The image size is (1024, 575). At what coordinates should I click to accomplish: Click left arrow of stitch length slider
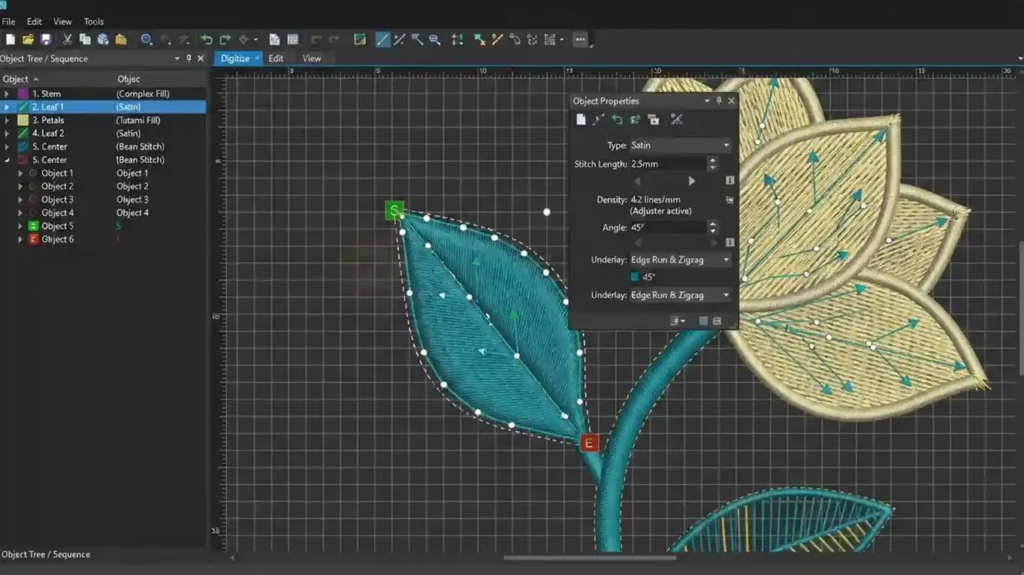coord(637,181)
